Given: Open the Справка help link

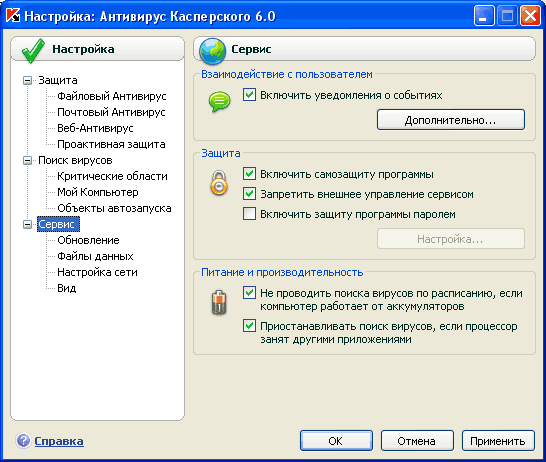Looking at the screenshot, I should [59, 441].
